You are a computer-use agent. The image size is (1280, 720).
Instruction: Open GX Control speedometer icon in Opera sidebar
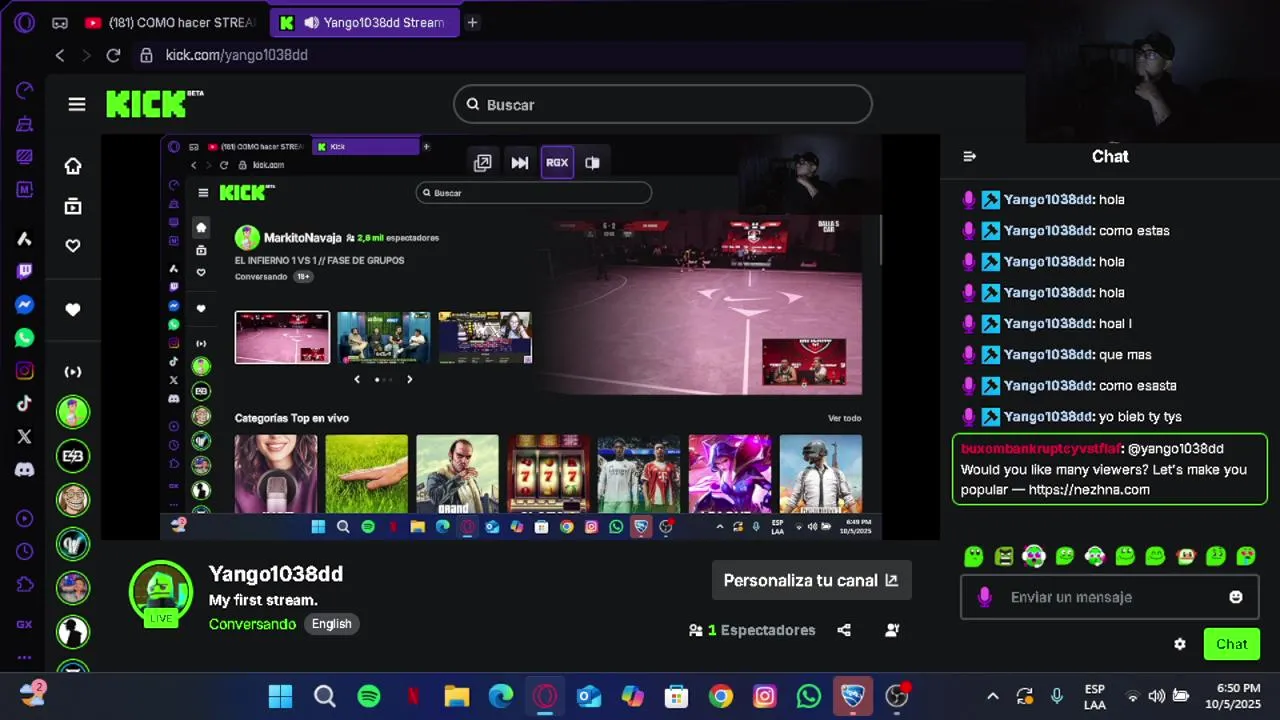(x=25, y=91)
